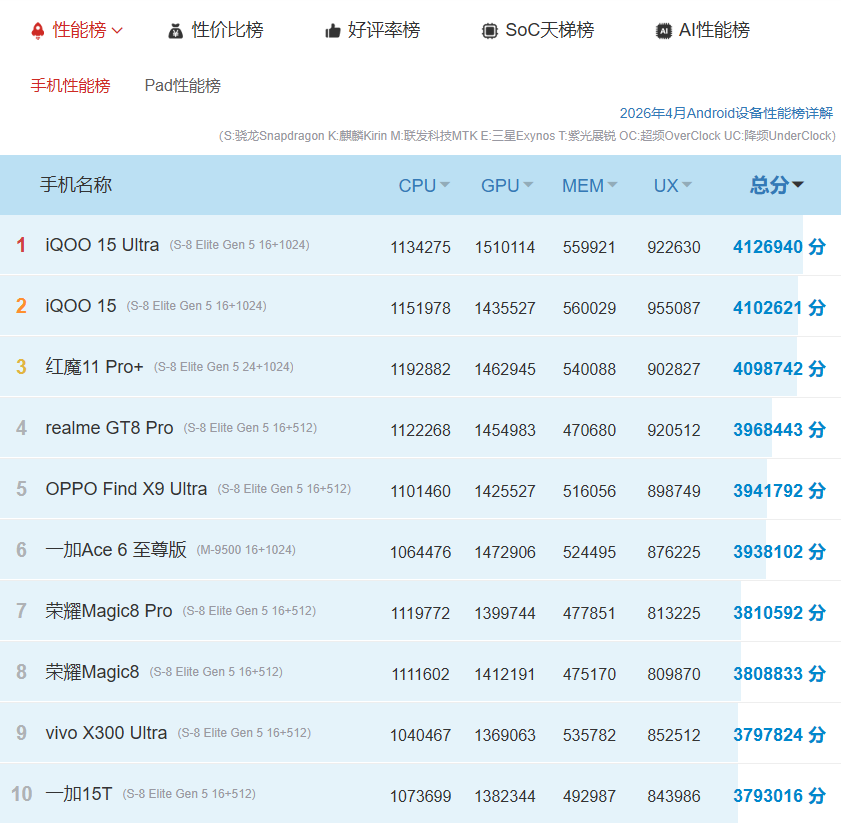The height and width of the screenshot is (823, 841).
Task: Click MEM score 516056
Action: [589, 491]
